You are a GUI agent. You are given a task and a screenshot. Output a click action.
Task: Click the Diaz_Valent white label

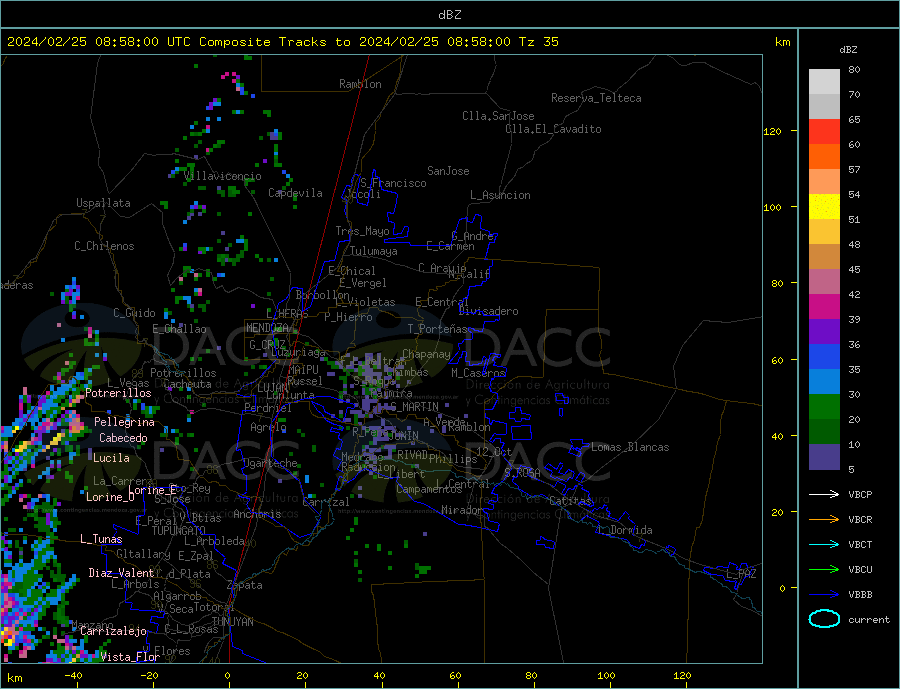tap(122, 572)
